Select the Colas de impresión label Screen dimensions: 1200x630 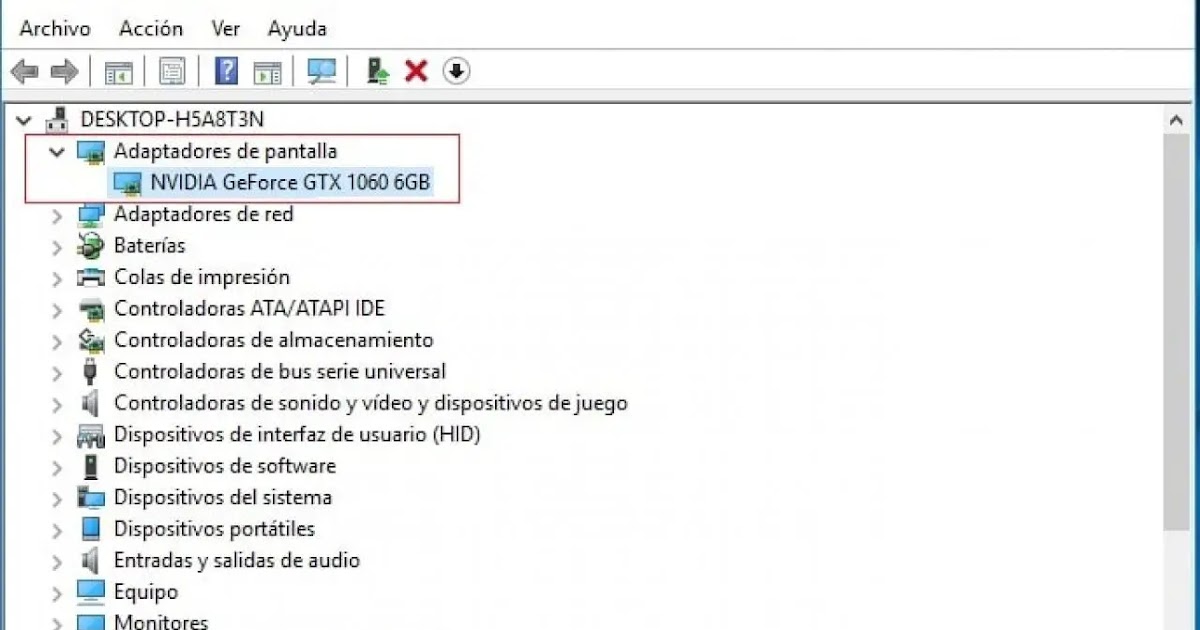pos(202,277)
